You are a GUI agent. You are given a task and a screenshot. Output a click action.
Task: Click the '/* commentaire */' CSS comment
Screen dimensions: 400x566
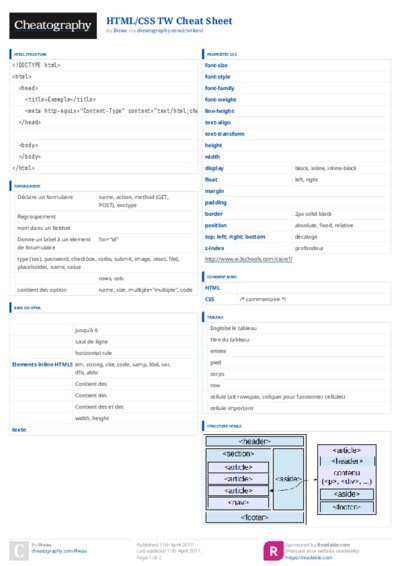click(x=263, y=299)
